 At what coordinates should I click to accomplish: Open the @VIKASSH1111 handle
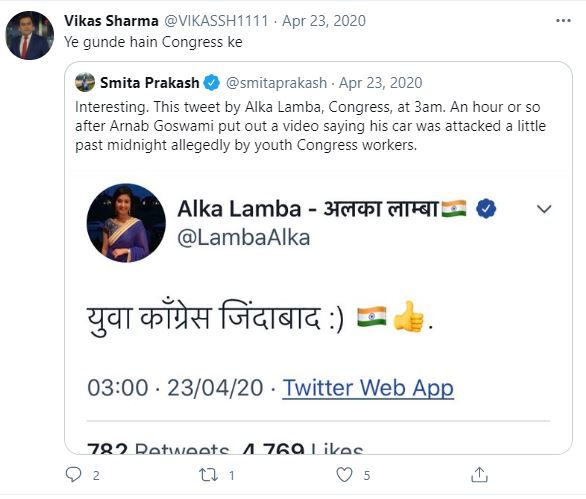pyautogui.click(x=216, y=21)
